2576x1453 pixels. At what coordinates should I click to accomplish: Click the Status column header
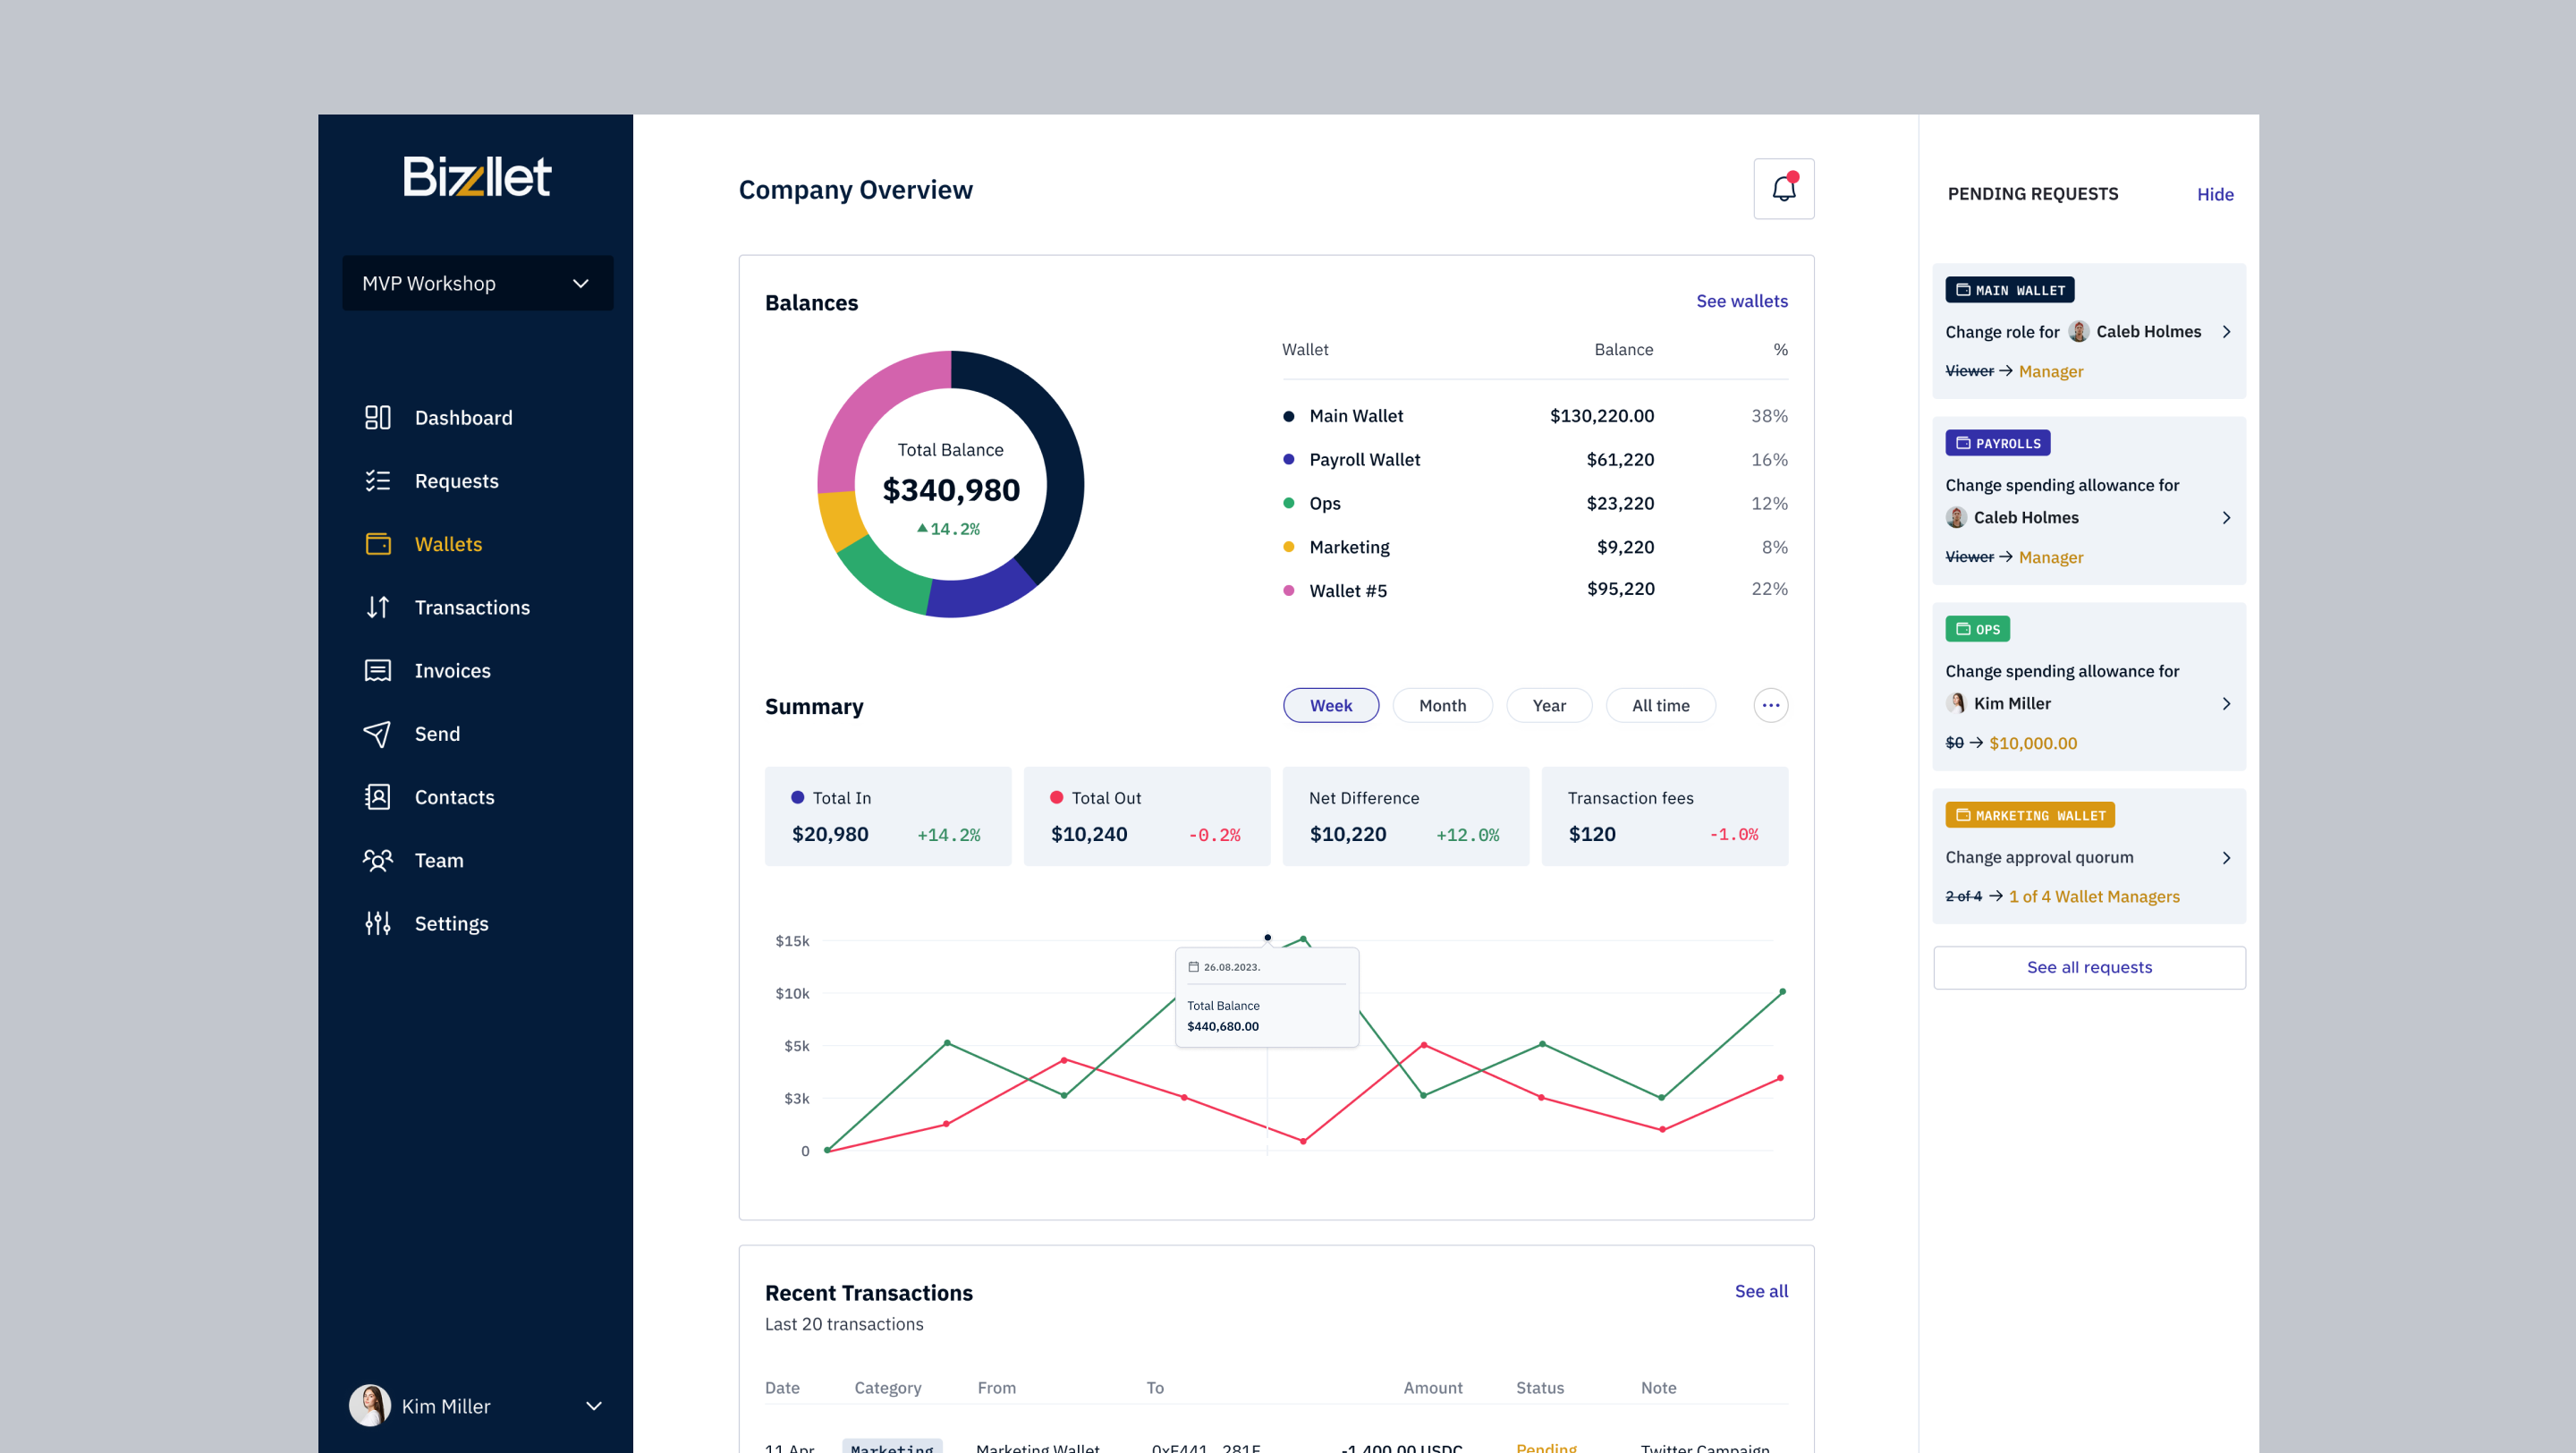(1539, 1387)
